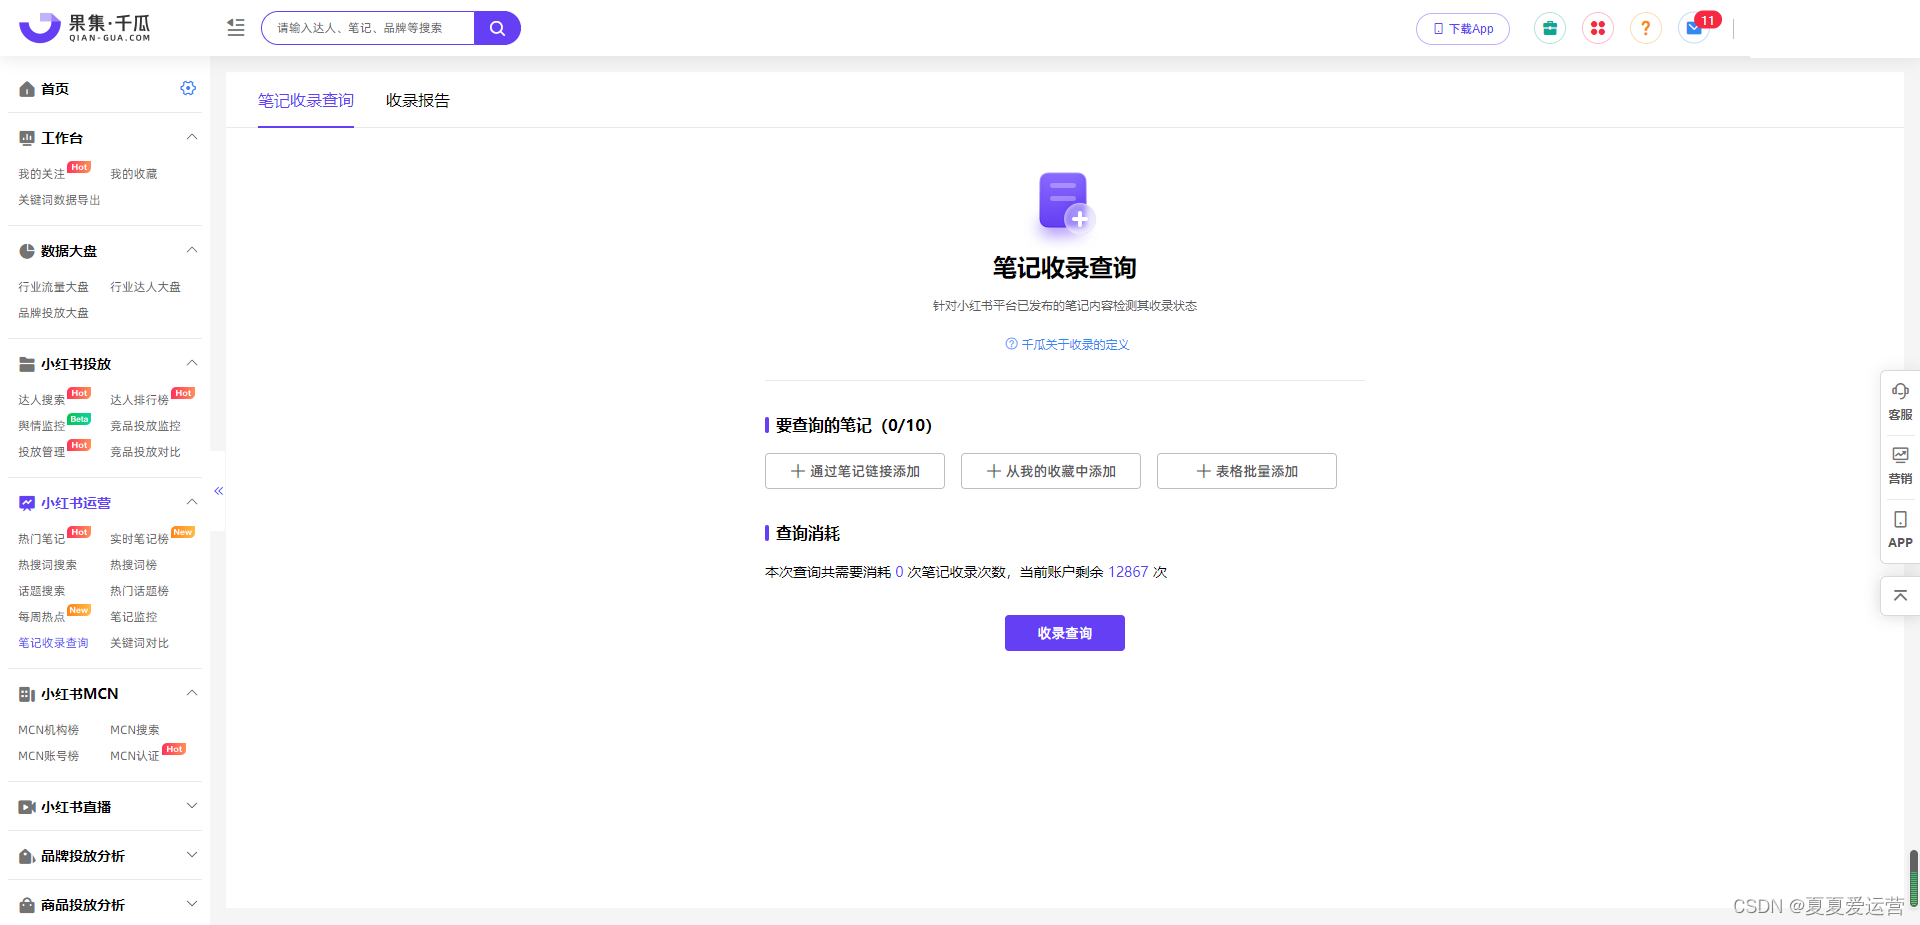The height and width of the screenshot is (925, 1920).
Task: Expand the 品牌投放分析 section chevron
Action: (192, 855)
